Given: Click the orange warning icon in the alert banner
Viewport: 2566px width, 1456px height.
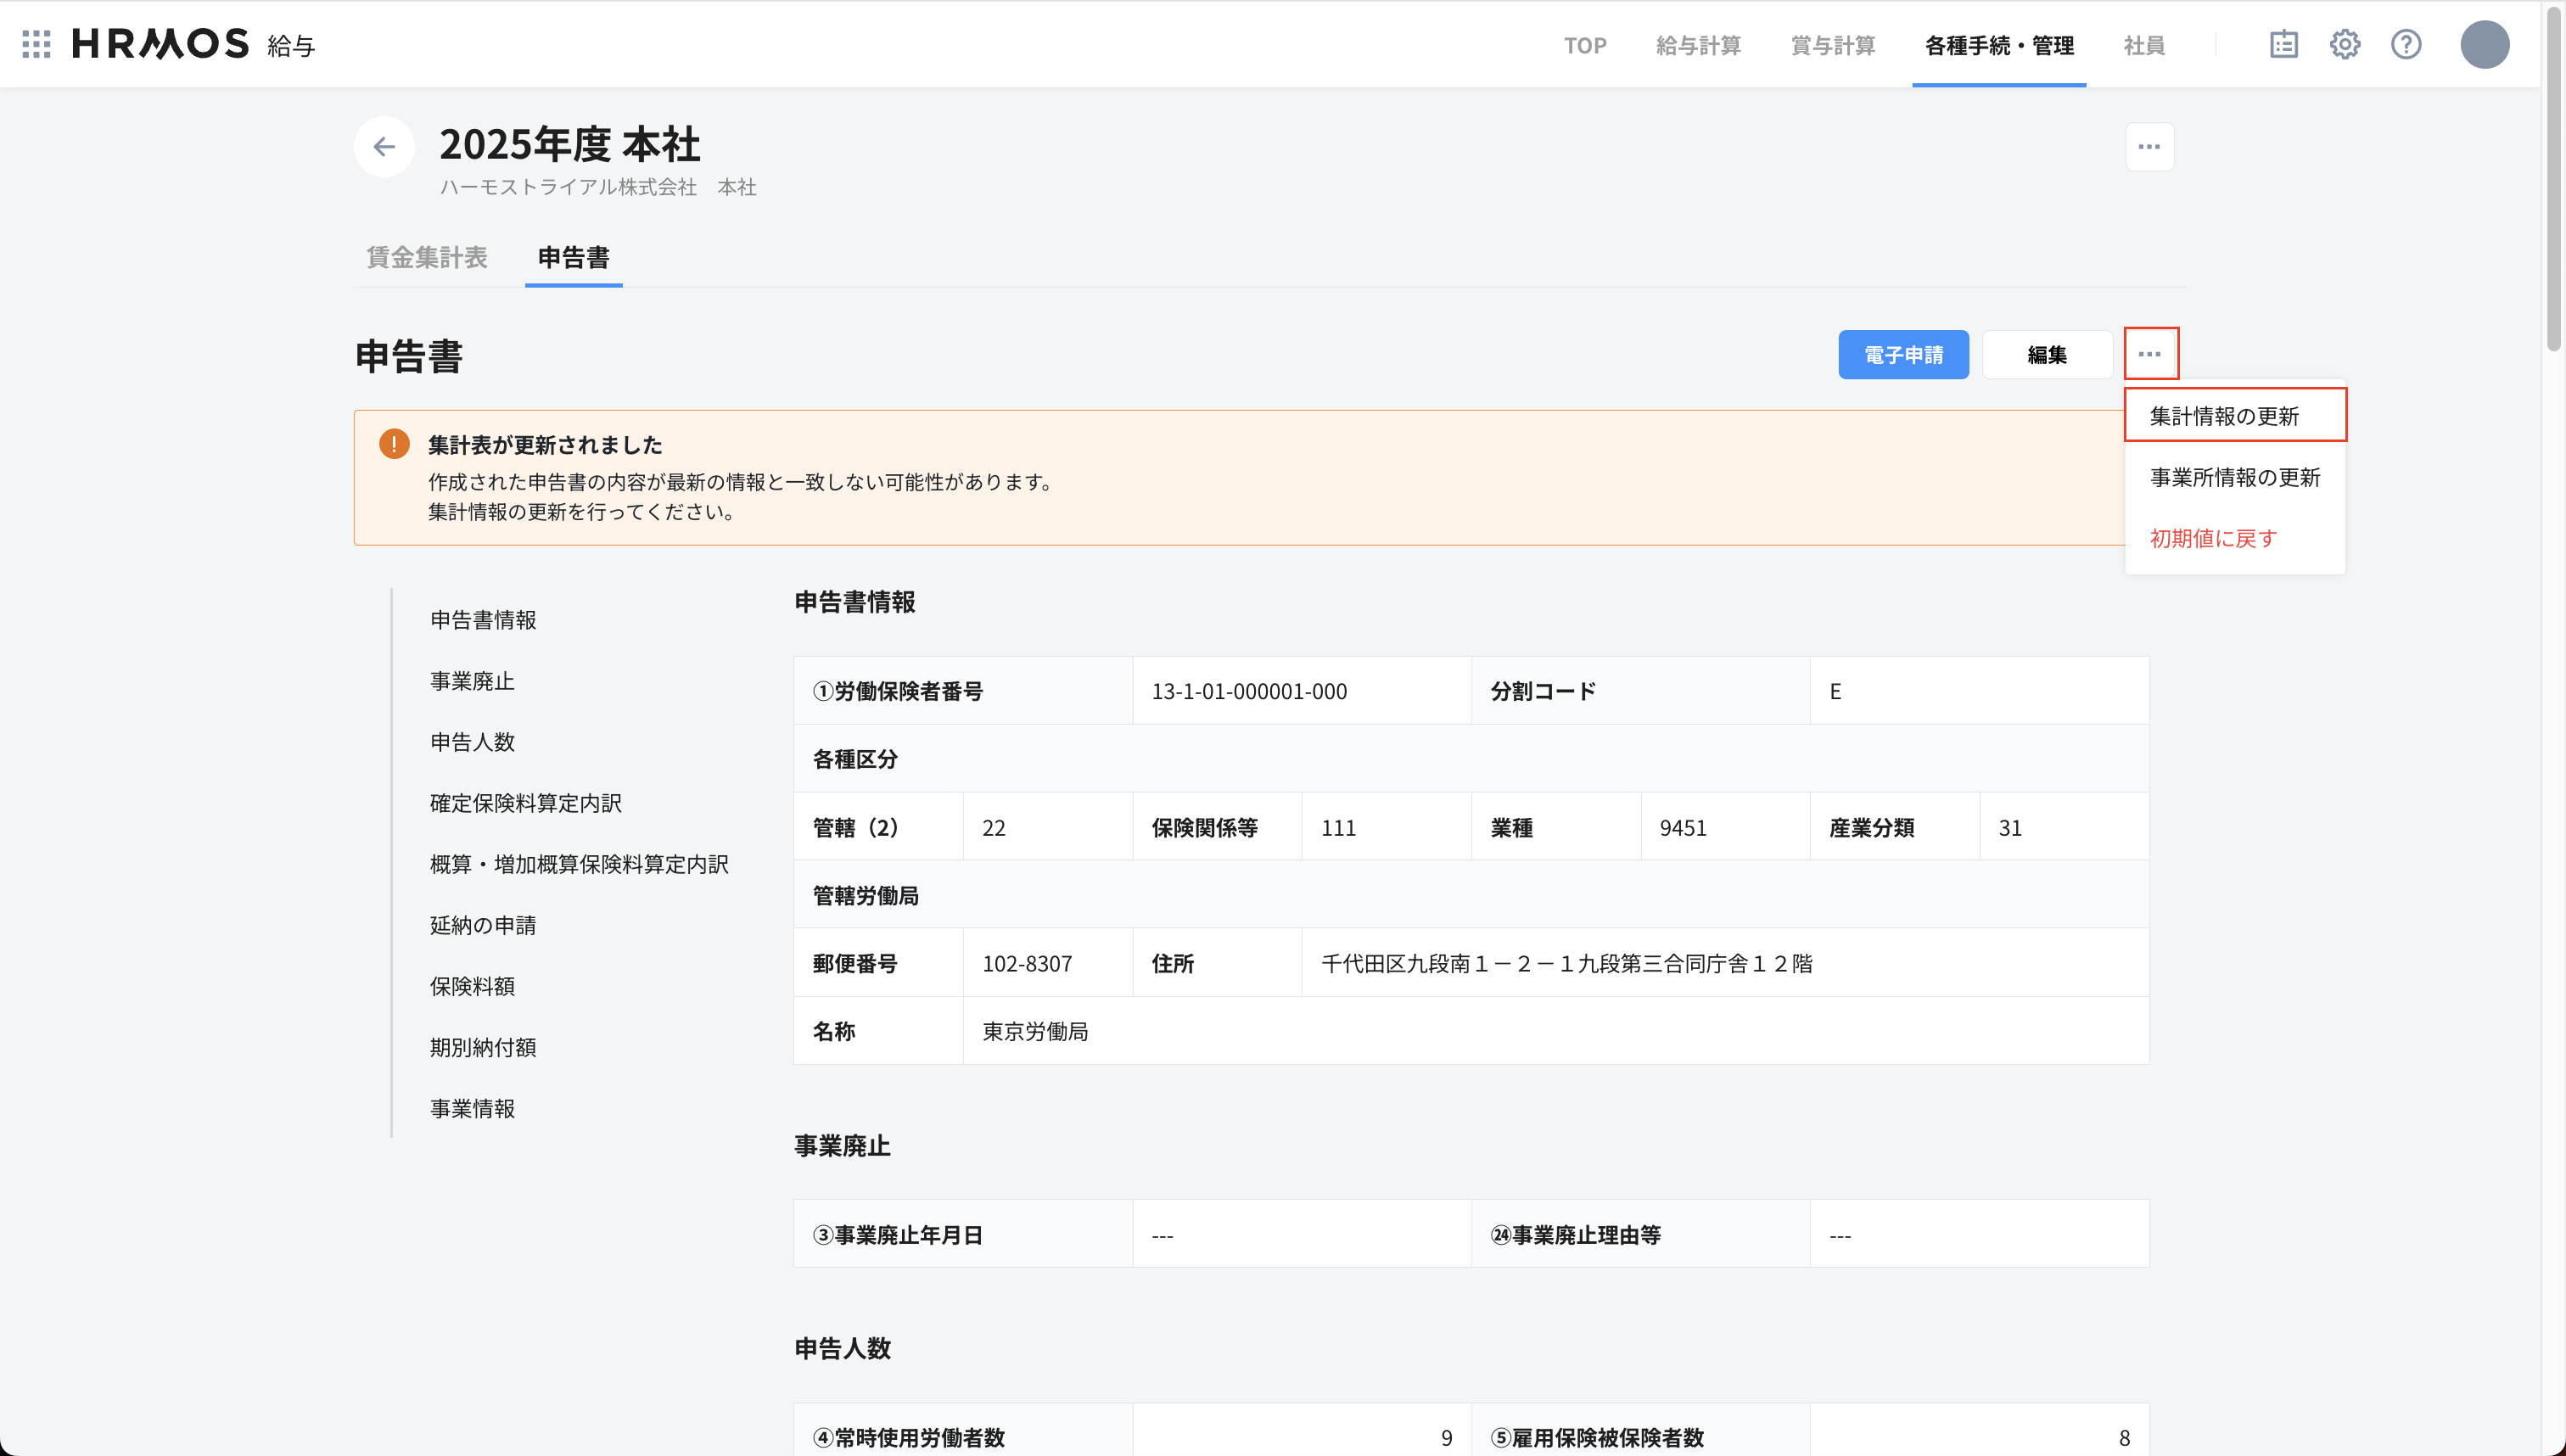Looking at the screenshot, I should [x=394, y=444].
